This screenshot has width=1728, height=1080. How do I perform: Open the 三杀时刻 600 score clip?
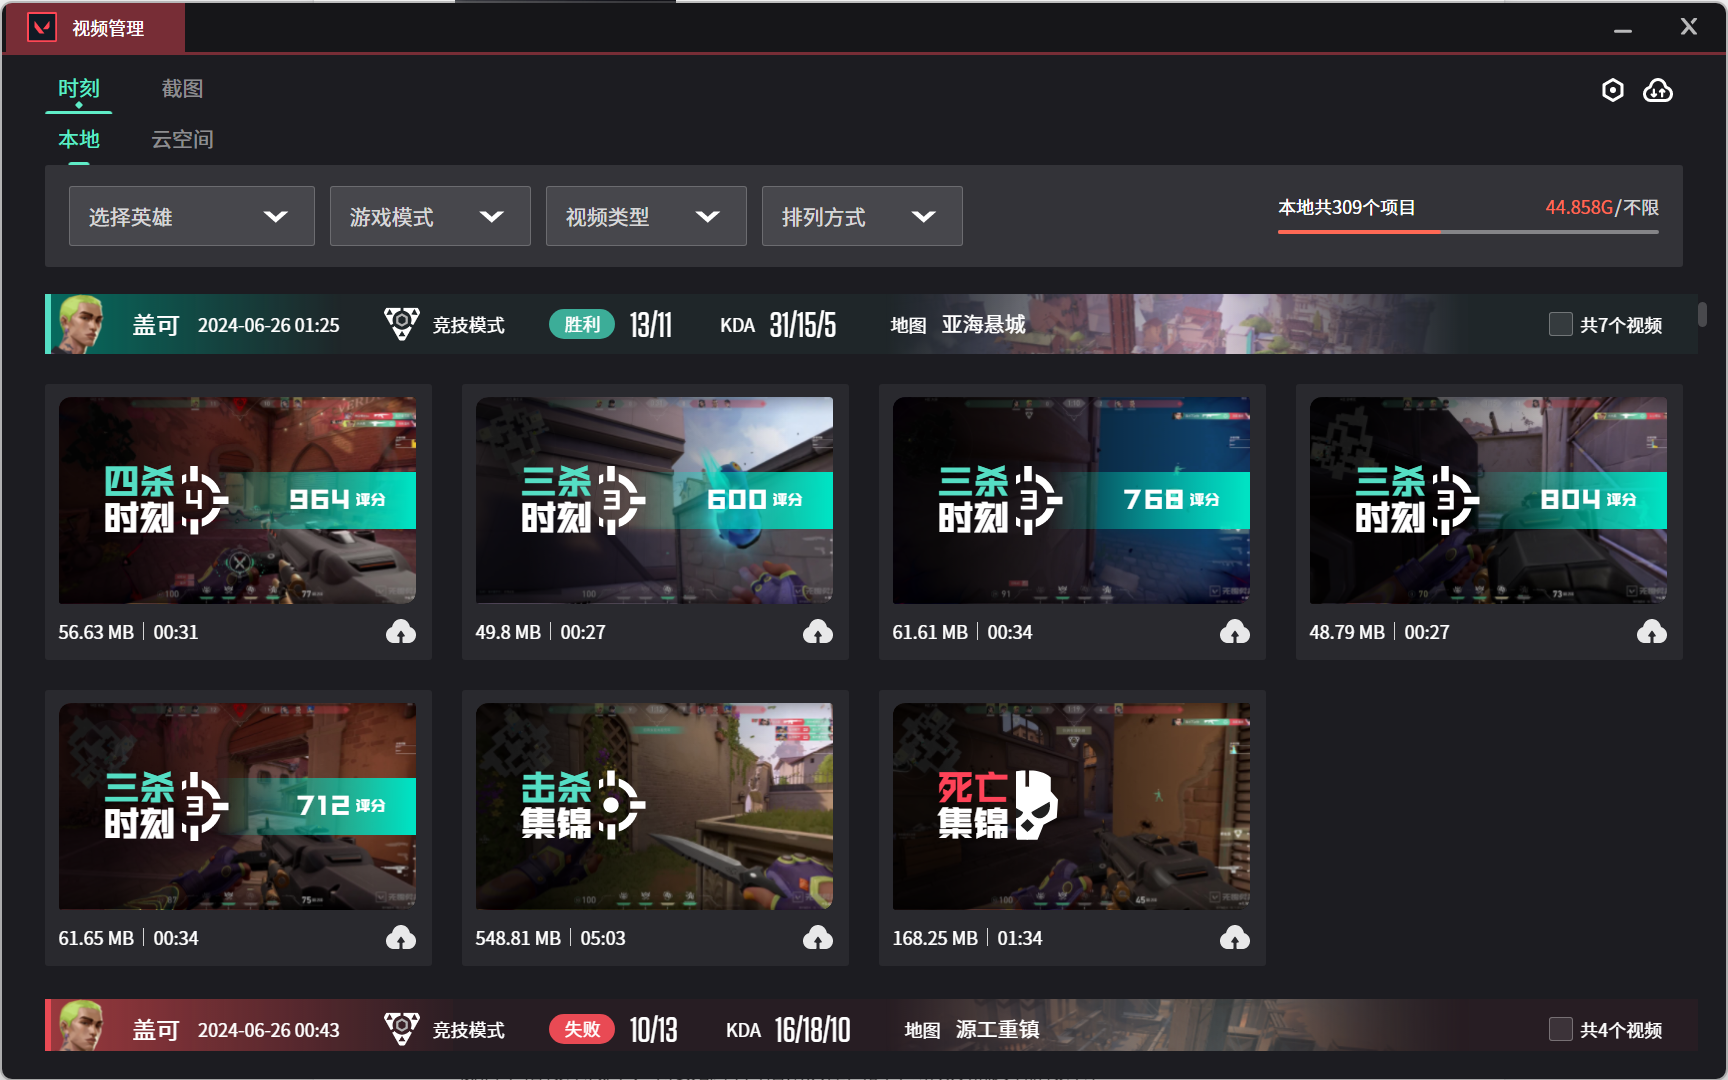654,500
